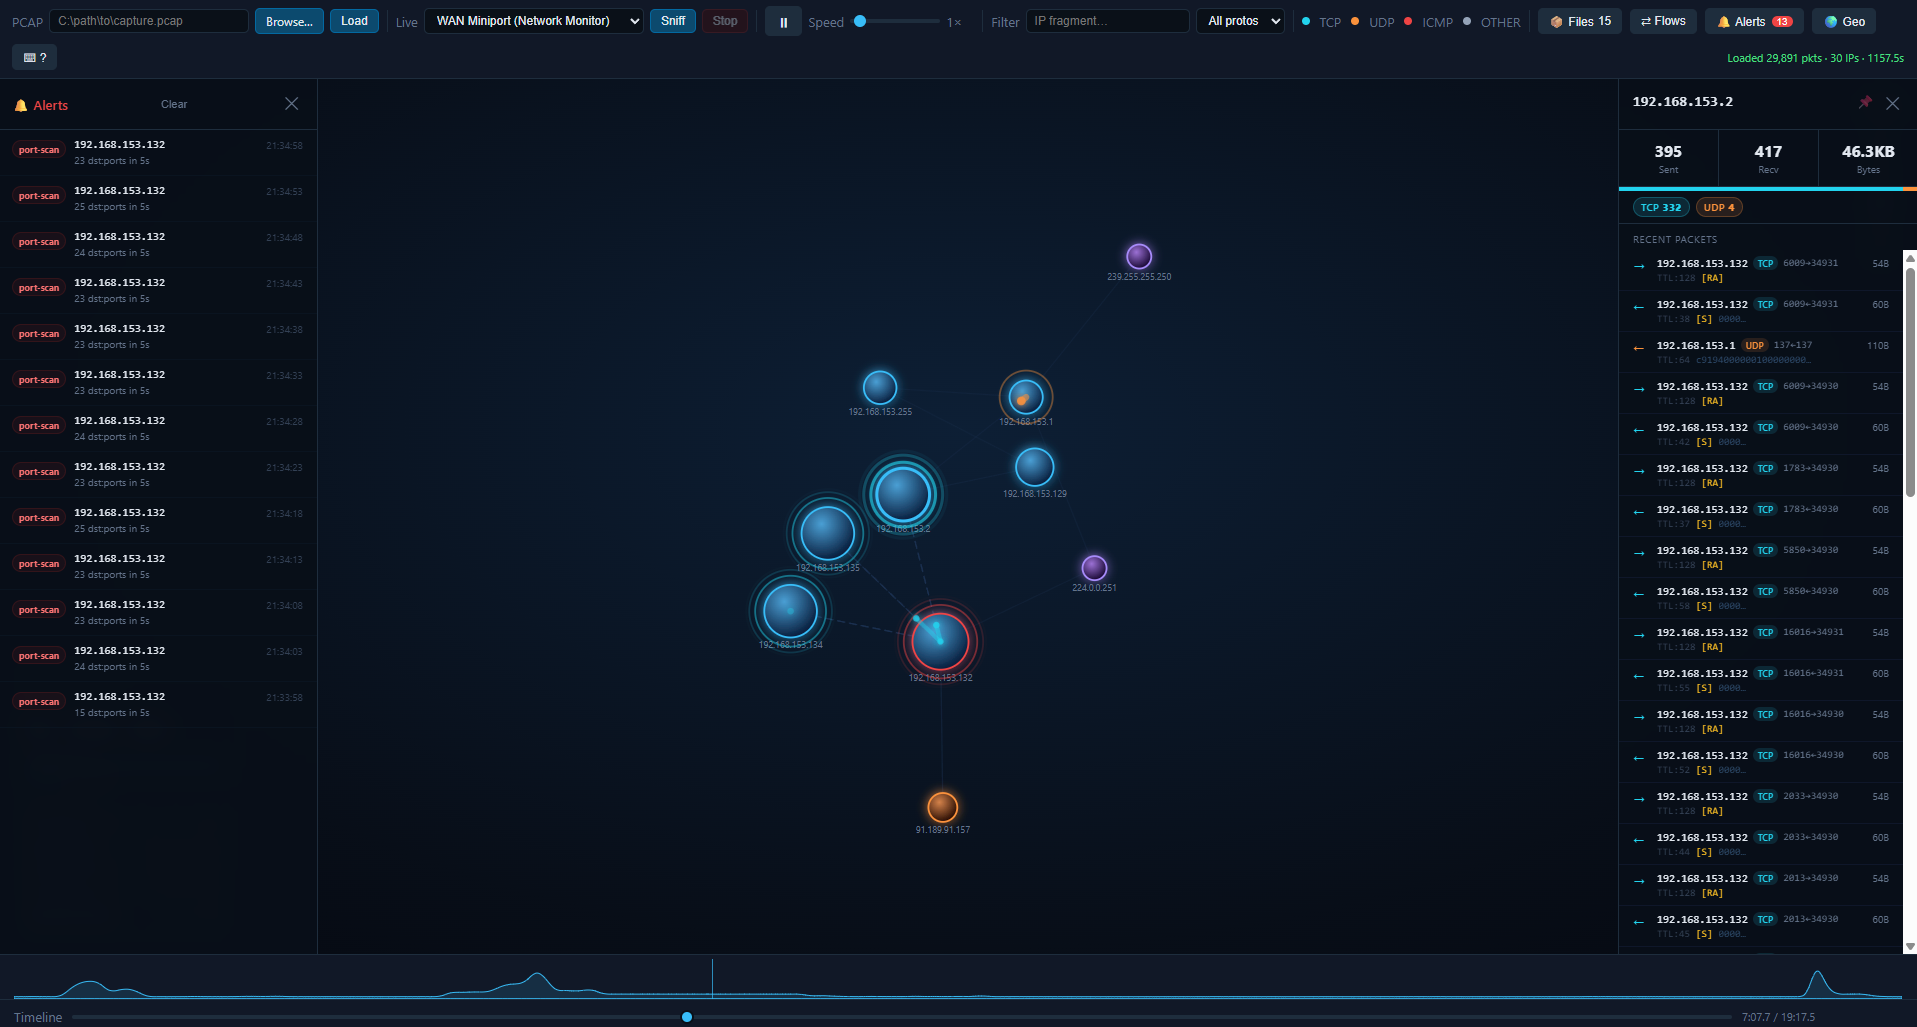1917x1027 pixels.
Task: Select node 192.168.153.1 in graph
Action: coord(1025,397)
